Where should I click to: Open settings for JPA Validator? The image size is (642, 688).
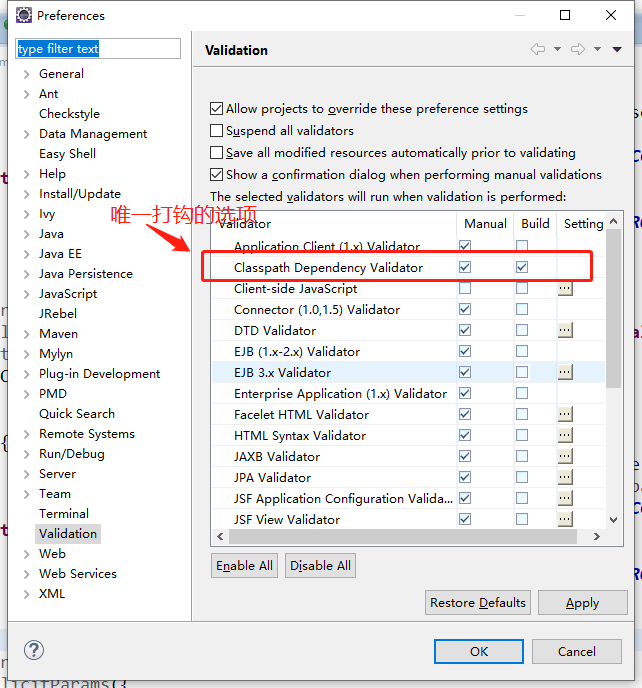click(x=565, y=477)
